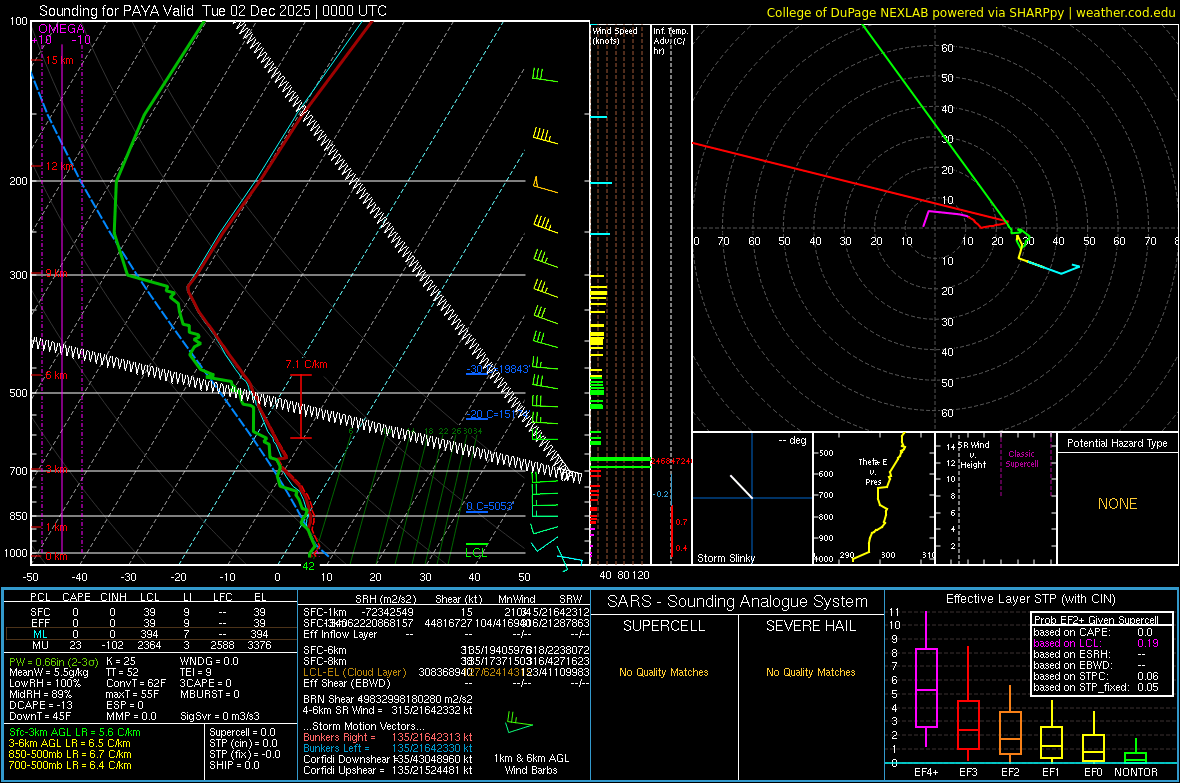Click the -30 C=19843 height label
1180x783 pixels.
click(x=497, y=369)
